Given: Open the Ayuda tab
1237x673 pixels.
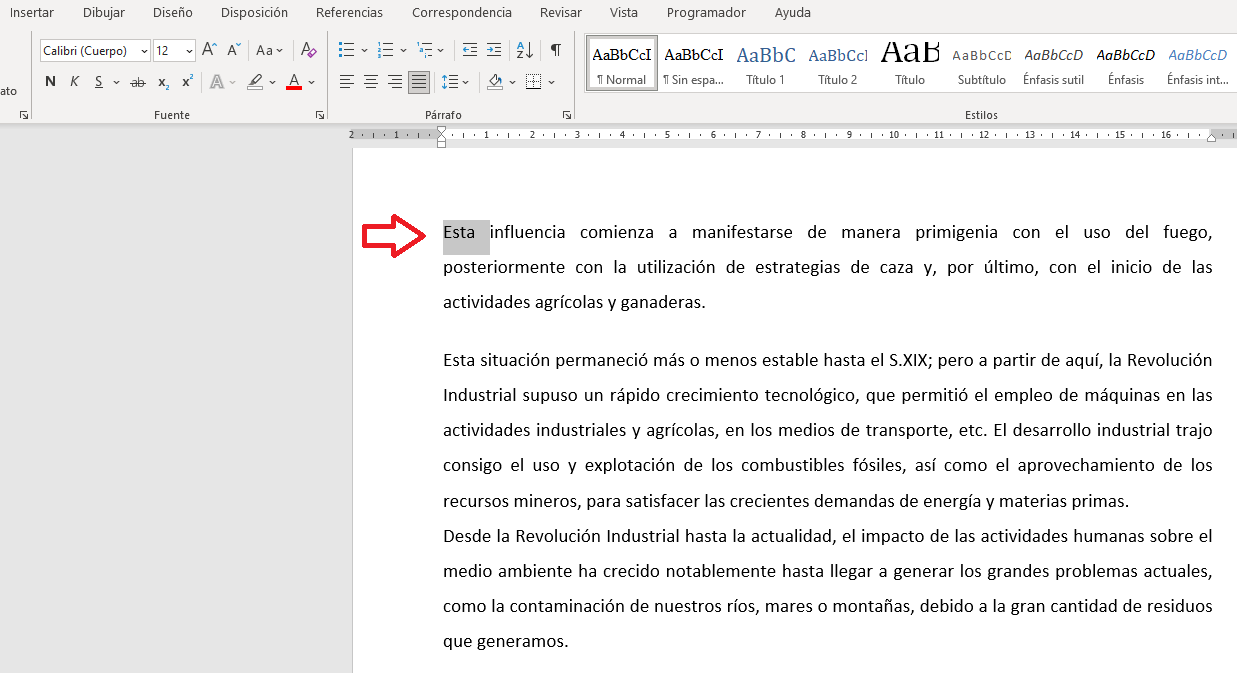Looking at the screenshot, I should click(793, 13).
